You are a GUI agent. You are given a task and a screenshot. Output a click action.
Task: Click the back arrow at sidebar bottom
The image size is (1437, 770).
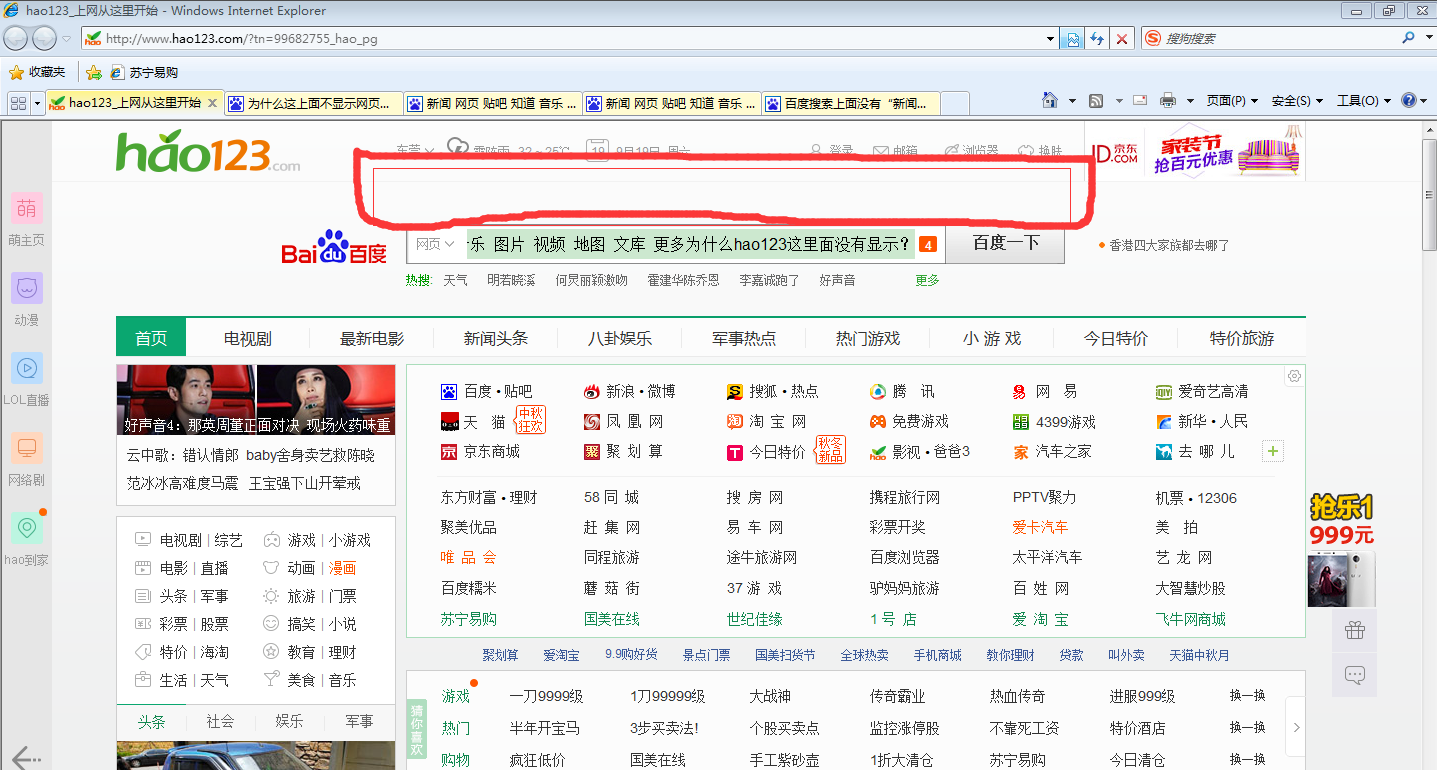[x=26, y=757]
